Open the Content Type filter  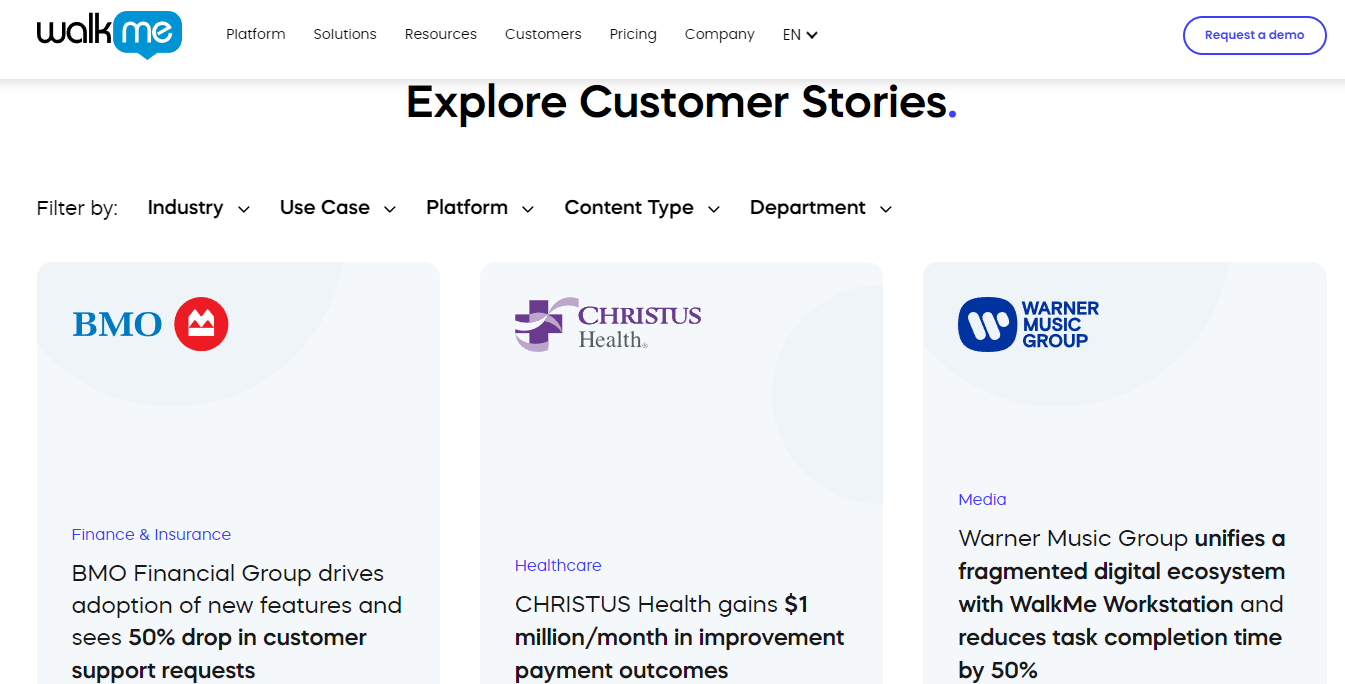tap(642, 208)
